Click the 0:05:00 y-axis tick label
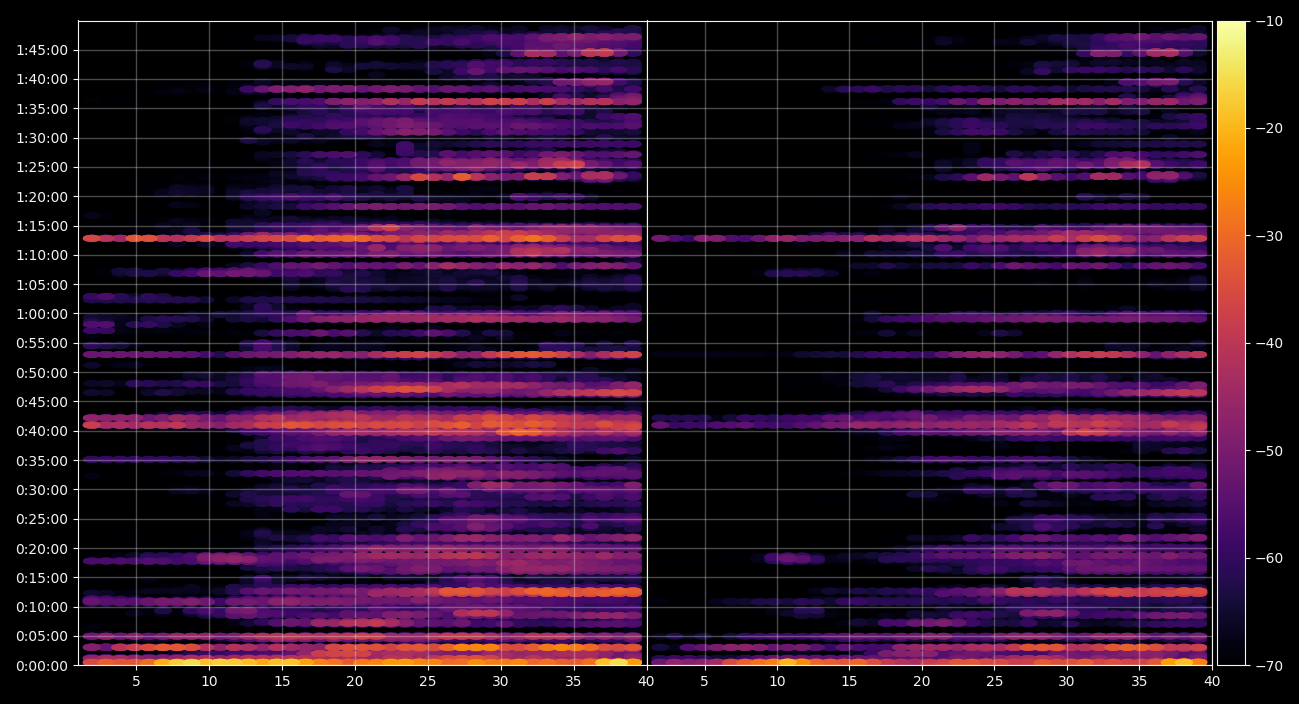This screenshot has width=1299, height=704. (42, 636)
